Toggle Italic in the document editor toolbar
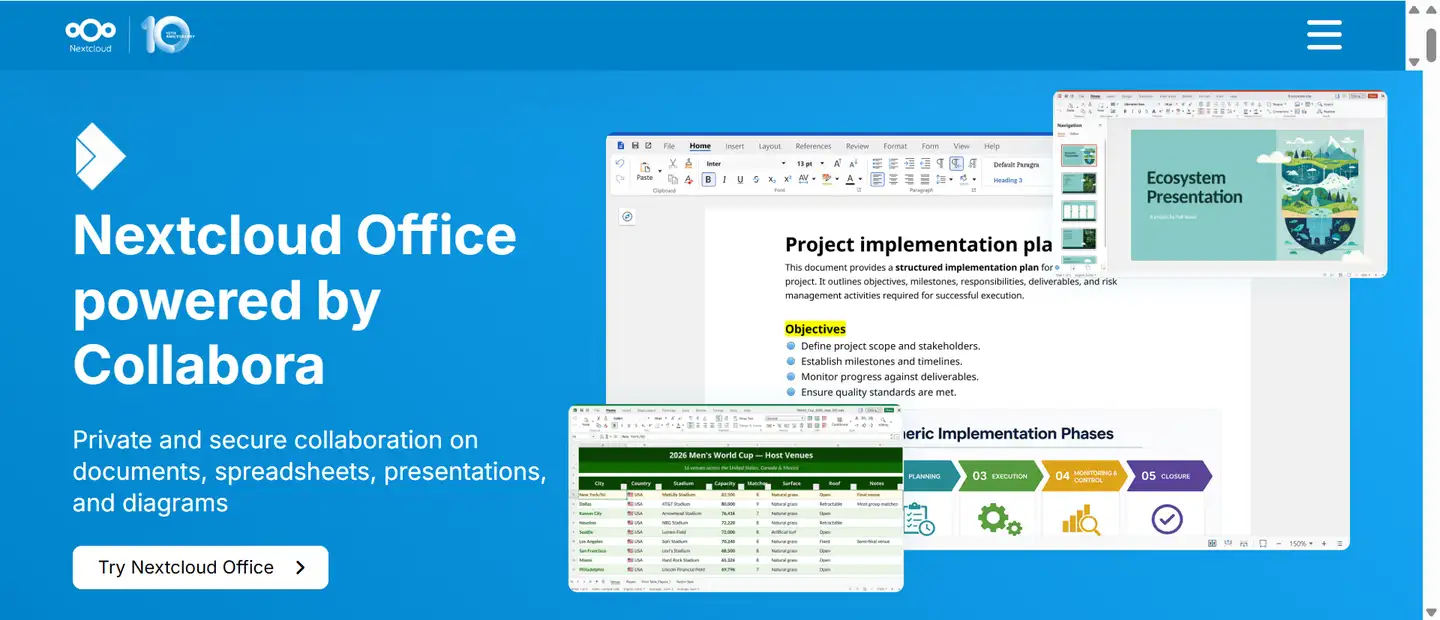1440x620 pixels. 724,180
